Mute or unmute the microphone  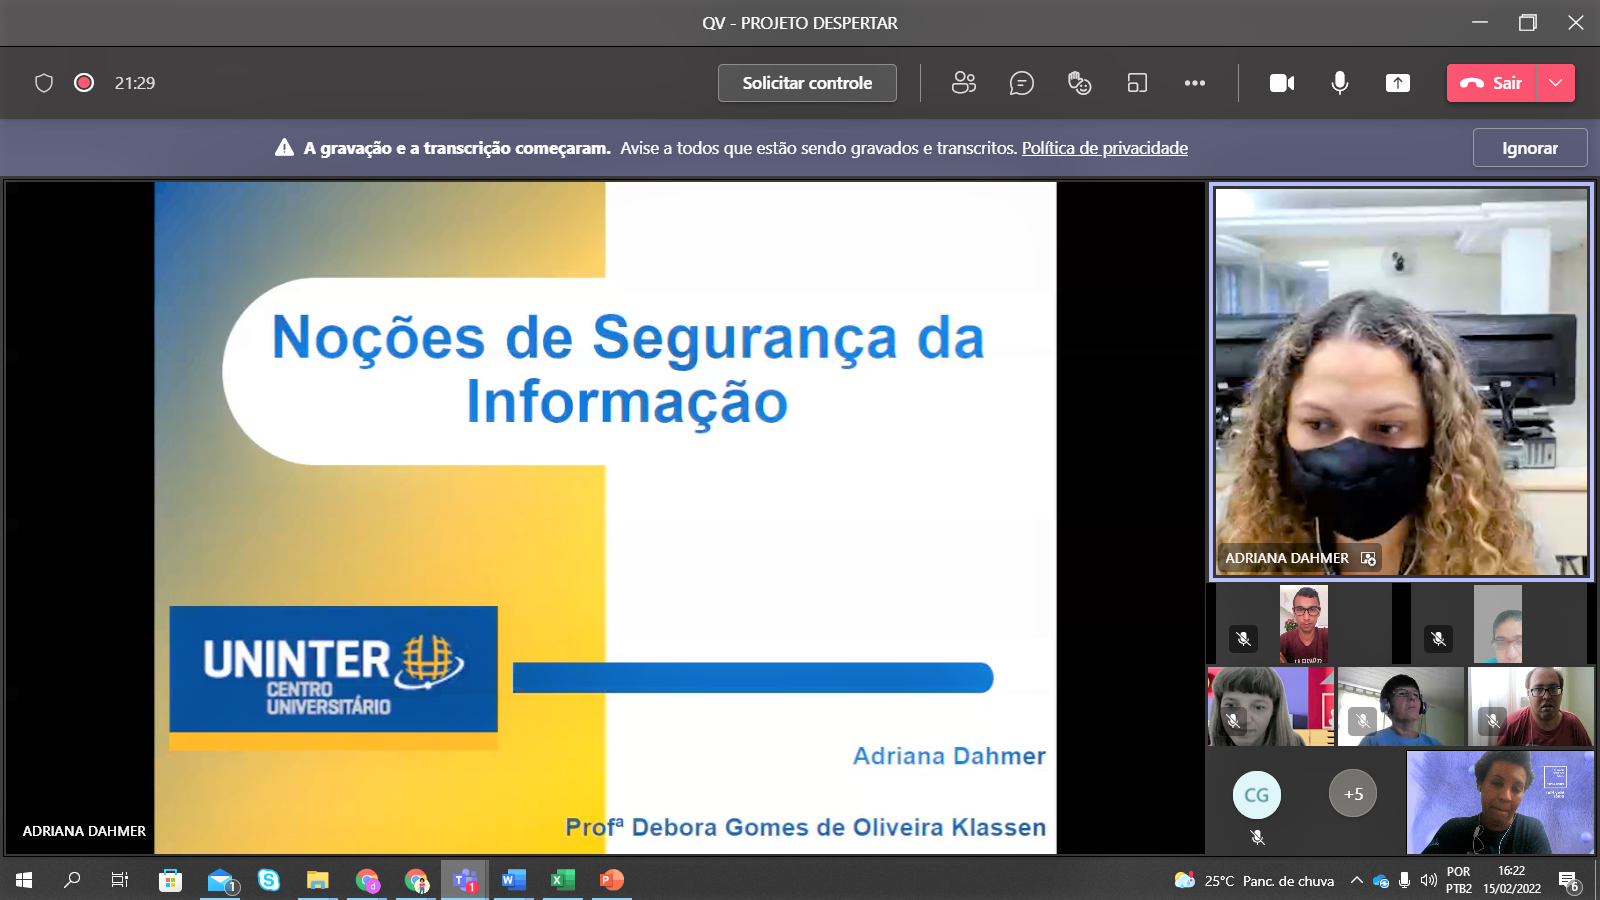(x=1339, y=83)
